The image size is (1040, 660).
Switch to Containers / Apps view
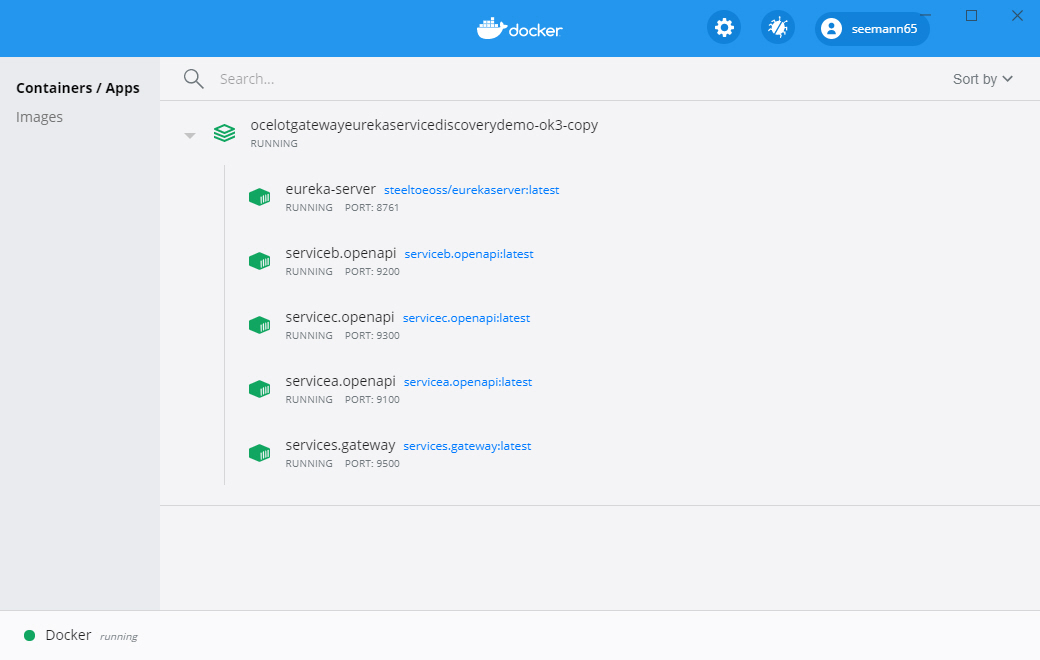[x=78, y=88]
